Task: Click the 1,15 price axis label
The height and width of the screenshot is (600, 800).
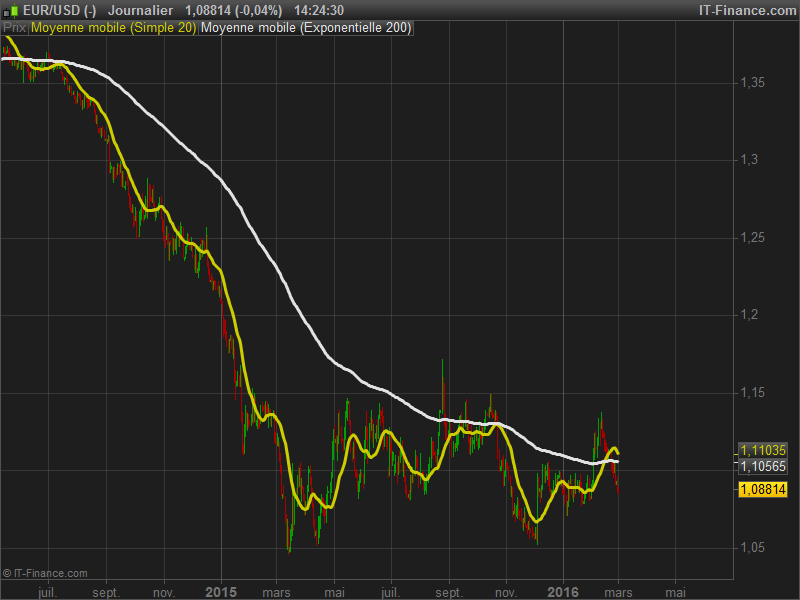Action: (x=753, y=392)
